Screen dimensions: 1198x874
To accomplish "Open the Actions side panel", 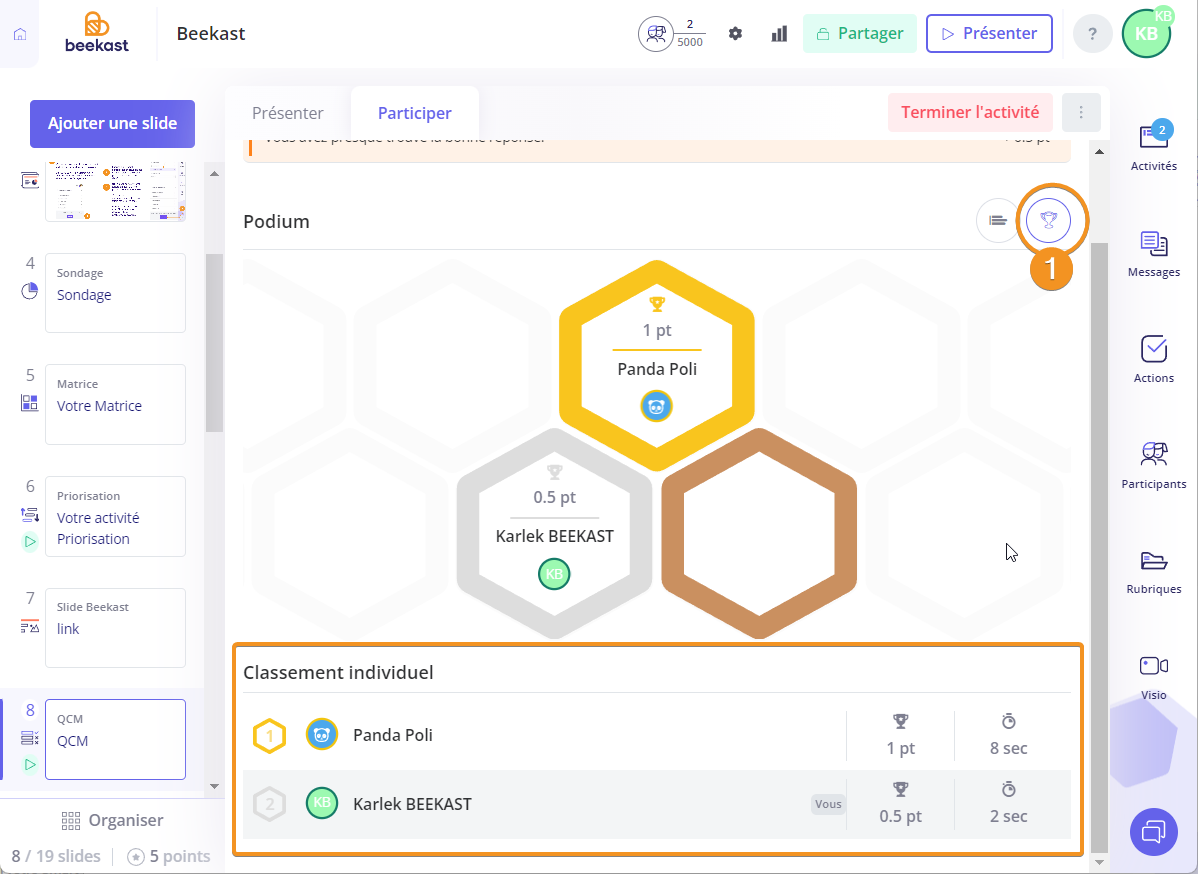I will pyautogui.click(x=1154, y=359).
